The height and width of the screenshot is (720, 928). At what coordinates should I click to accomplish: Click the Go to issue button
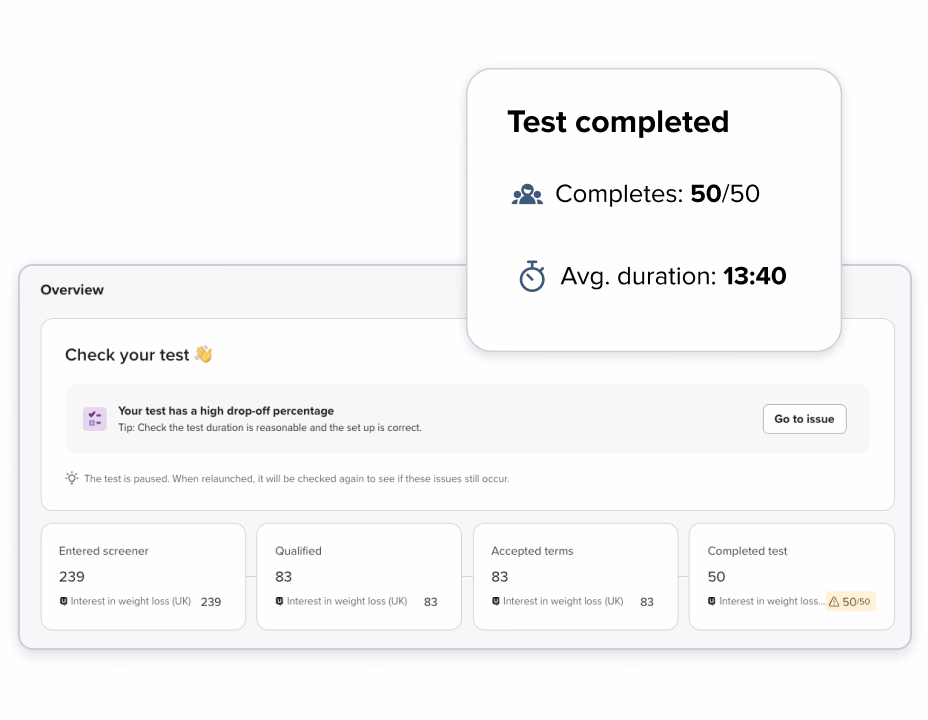click(x=804, y=419)
